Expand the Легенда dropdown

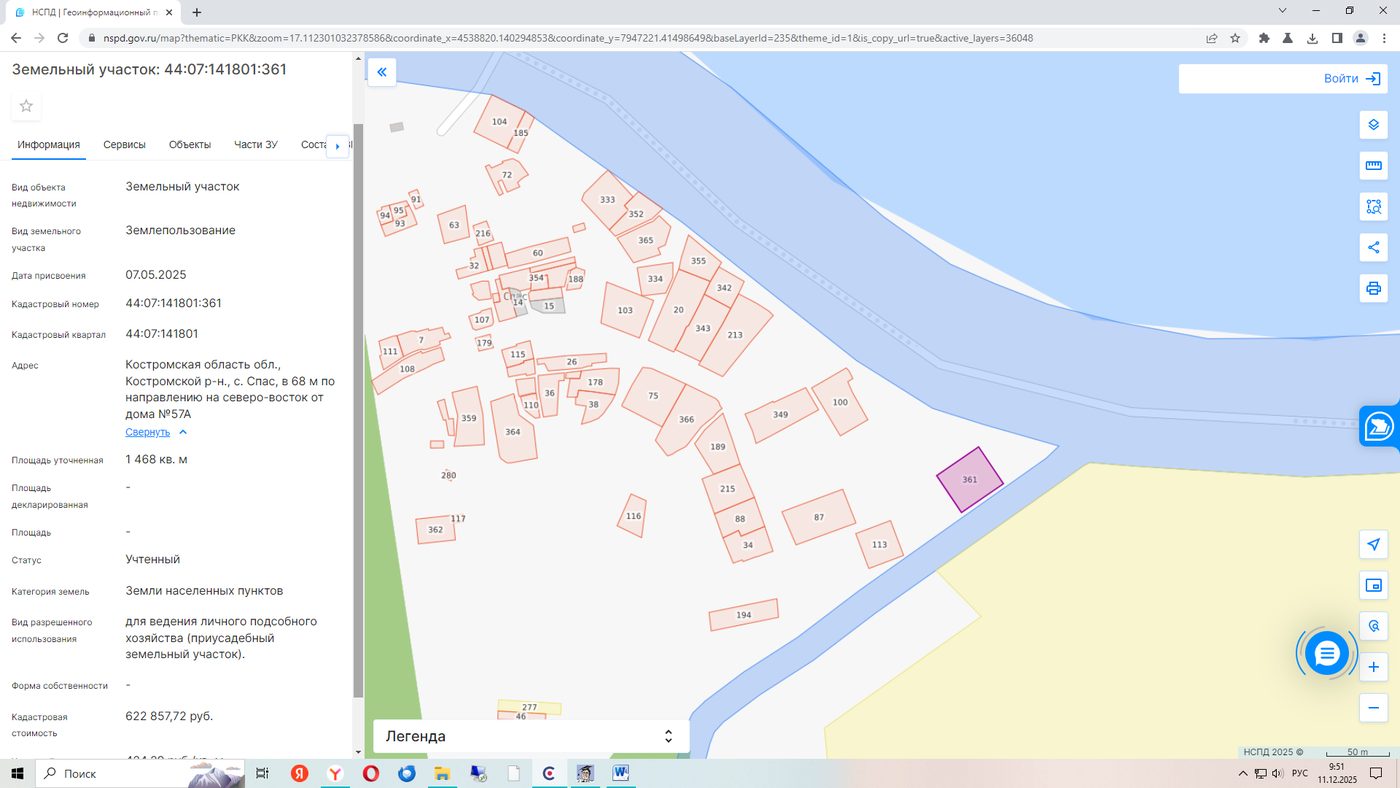coord(531,736)
